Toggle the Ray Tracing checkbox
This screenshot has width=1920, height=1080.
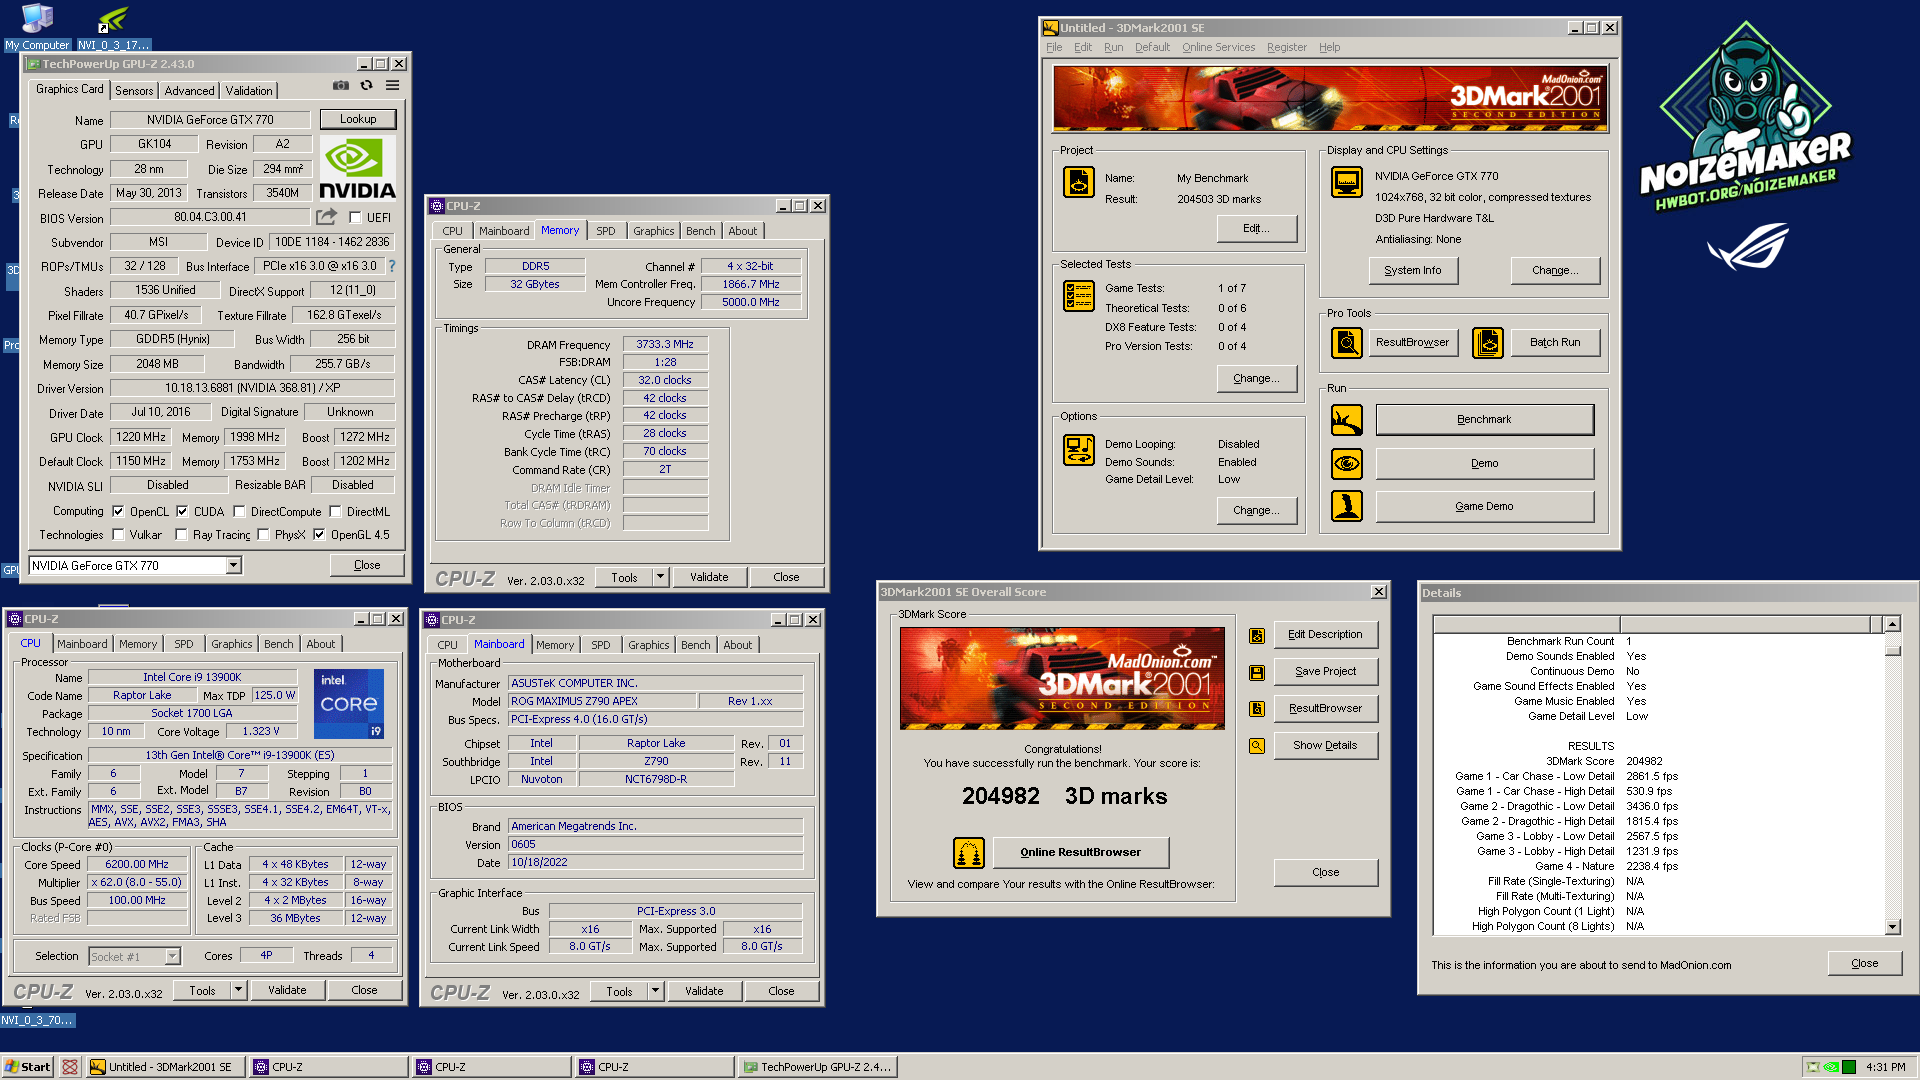181,535
